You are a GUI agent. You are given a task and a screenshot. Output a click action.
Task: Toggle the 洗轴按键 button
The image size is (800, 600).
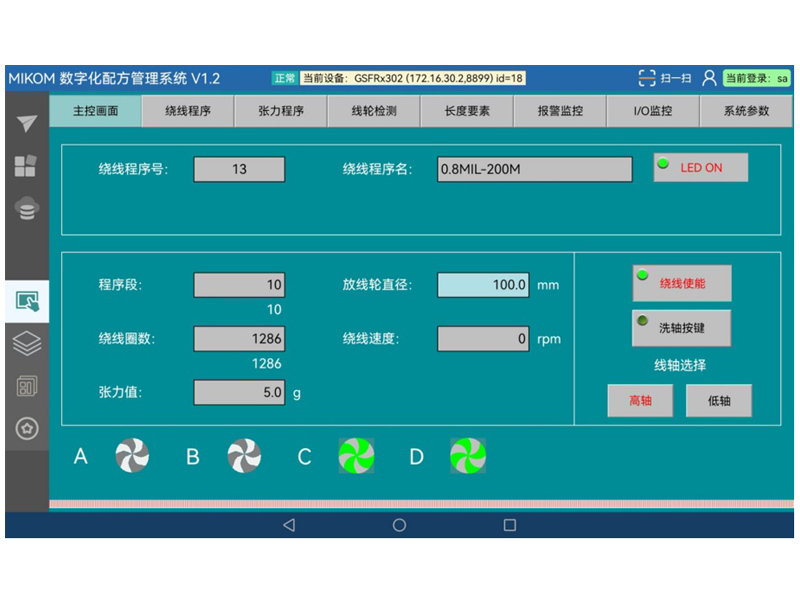click(x=681, y=328)
